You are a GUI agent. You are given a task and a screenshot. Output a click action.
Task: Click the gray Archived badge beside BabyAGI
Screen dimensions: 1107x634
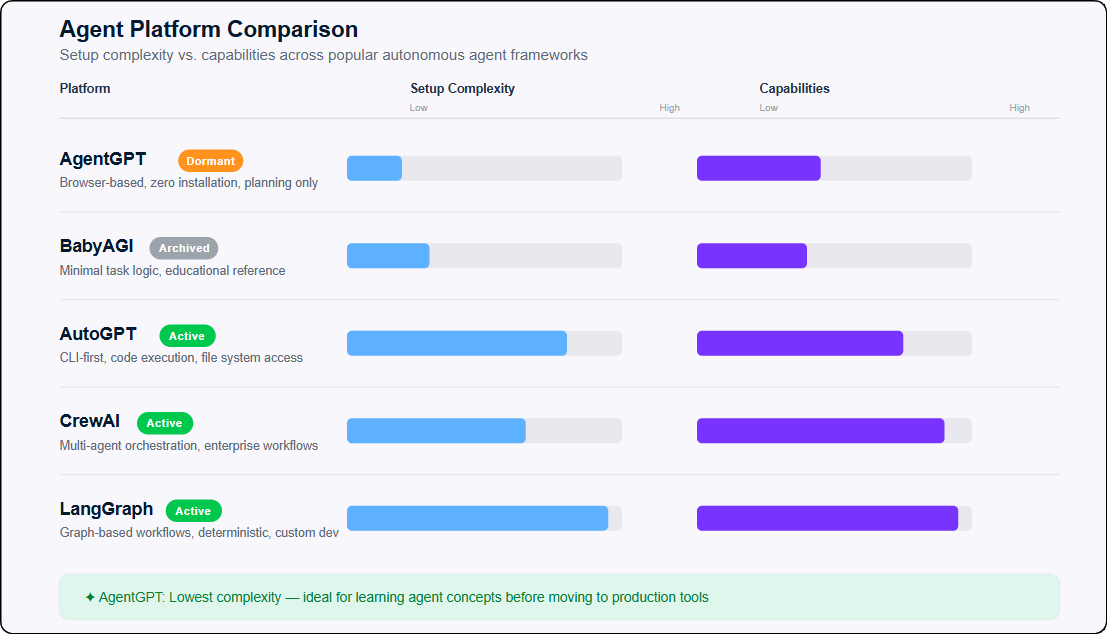tap(184, 248)
